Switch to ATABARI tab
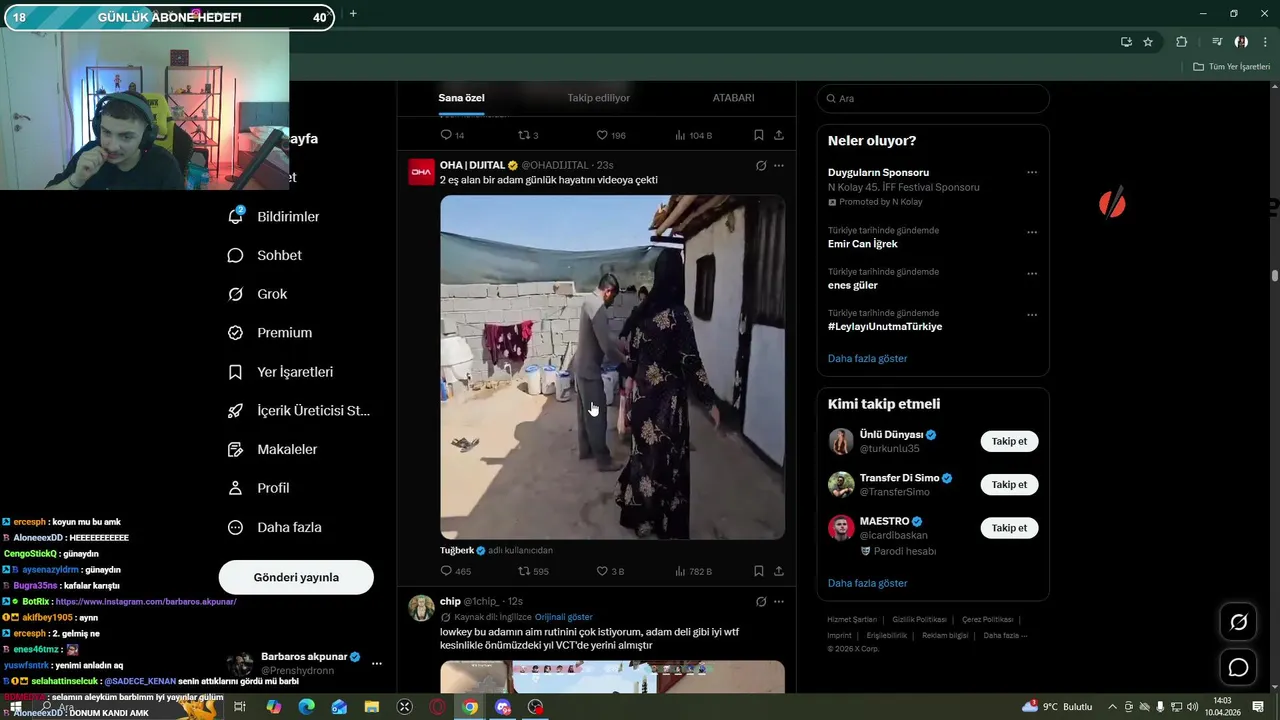Screen dimensions: 1280x720 [x=733, y=98]
